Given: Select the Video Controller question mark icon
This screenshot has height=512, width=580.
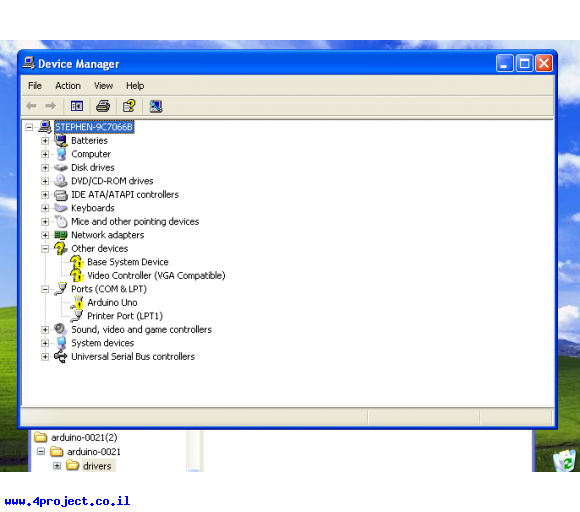Looking at the screenshot, I should point(77,276).
